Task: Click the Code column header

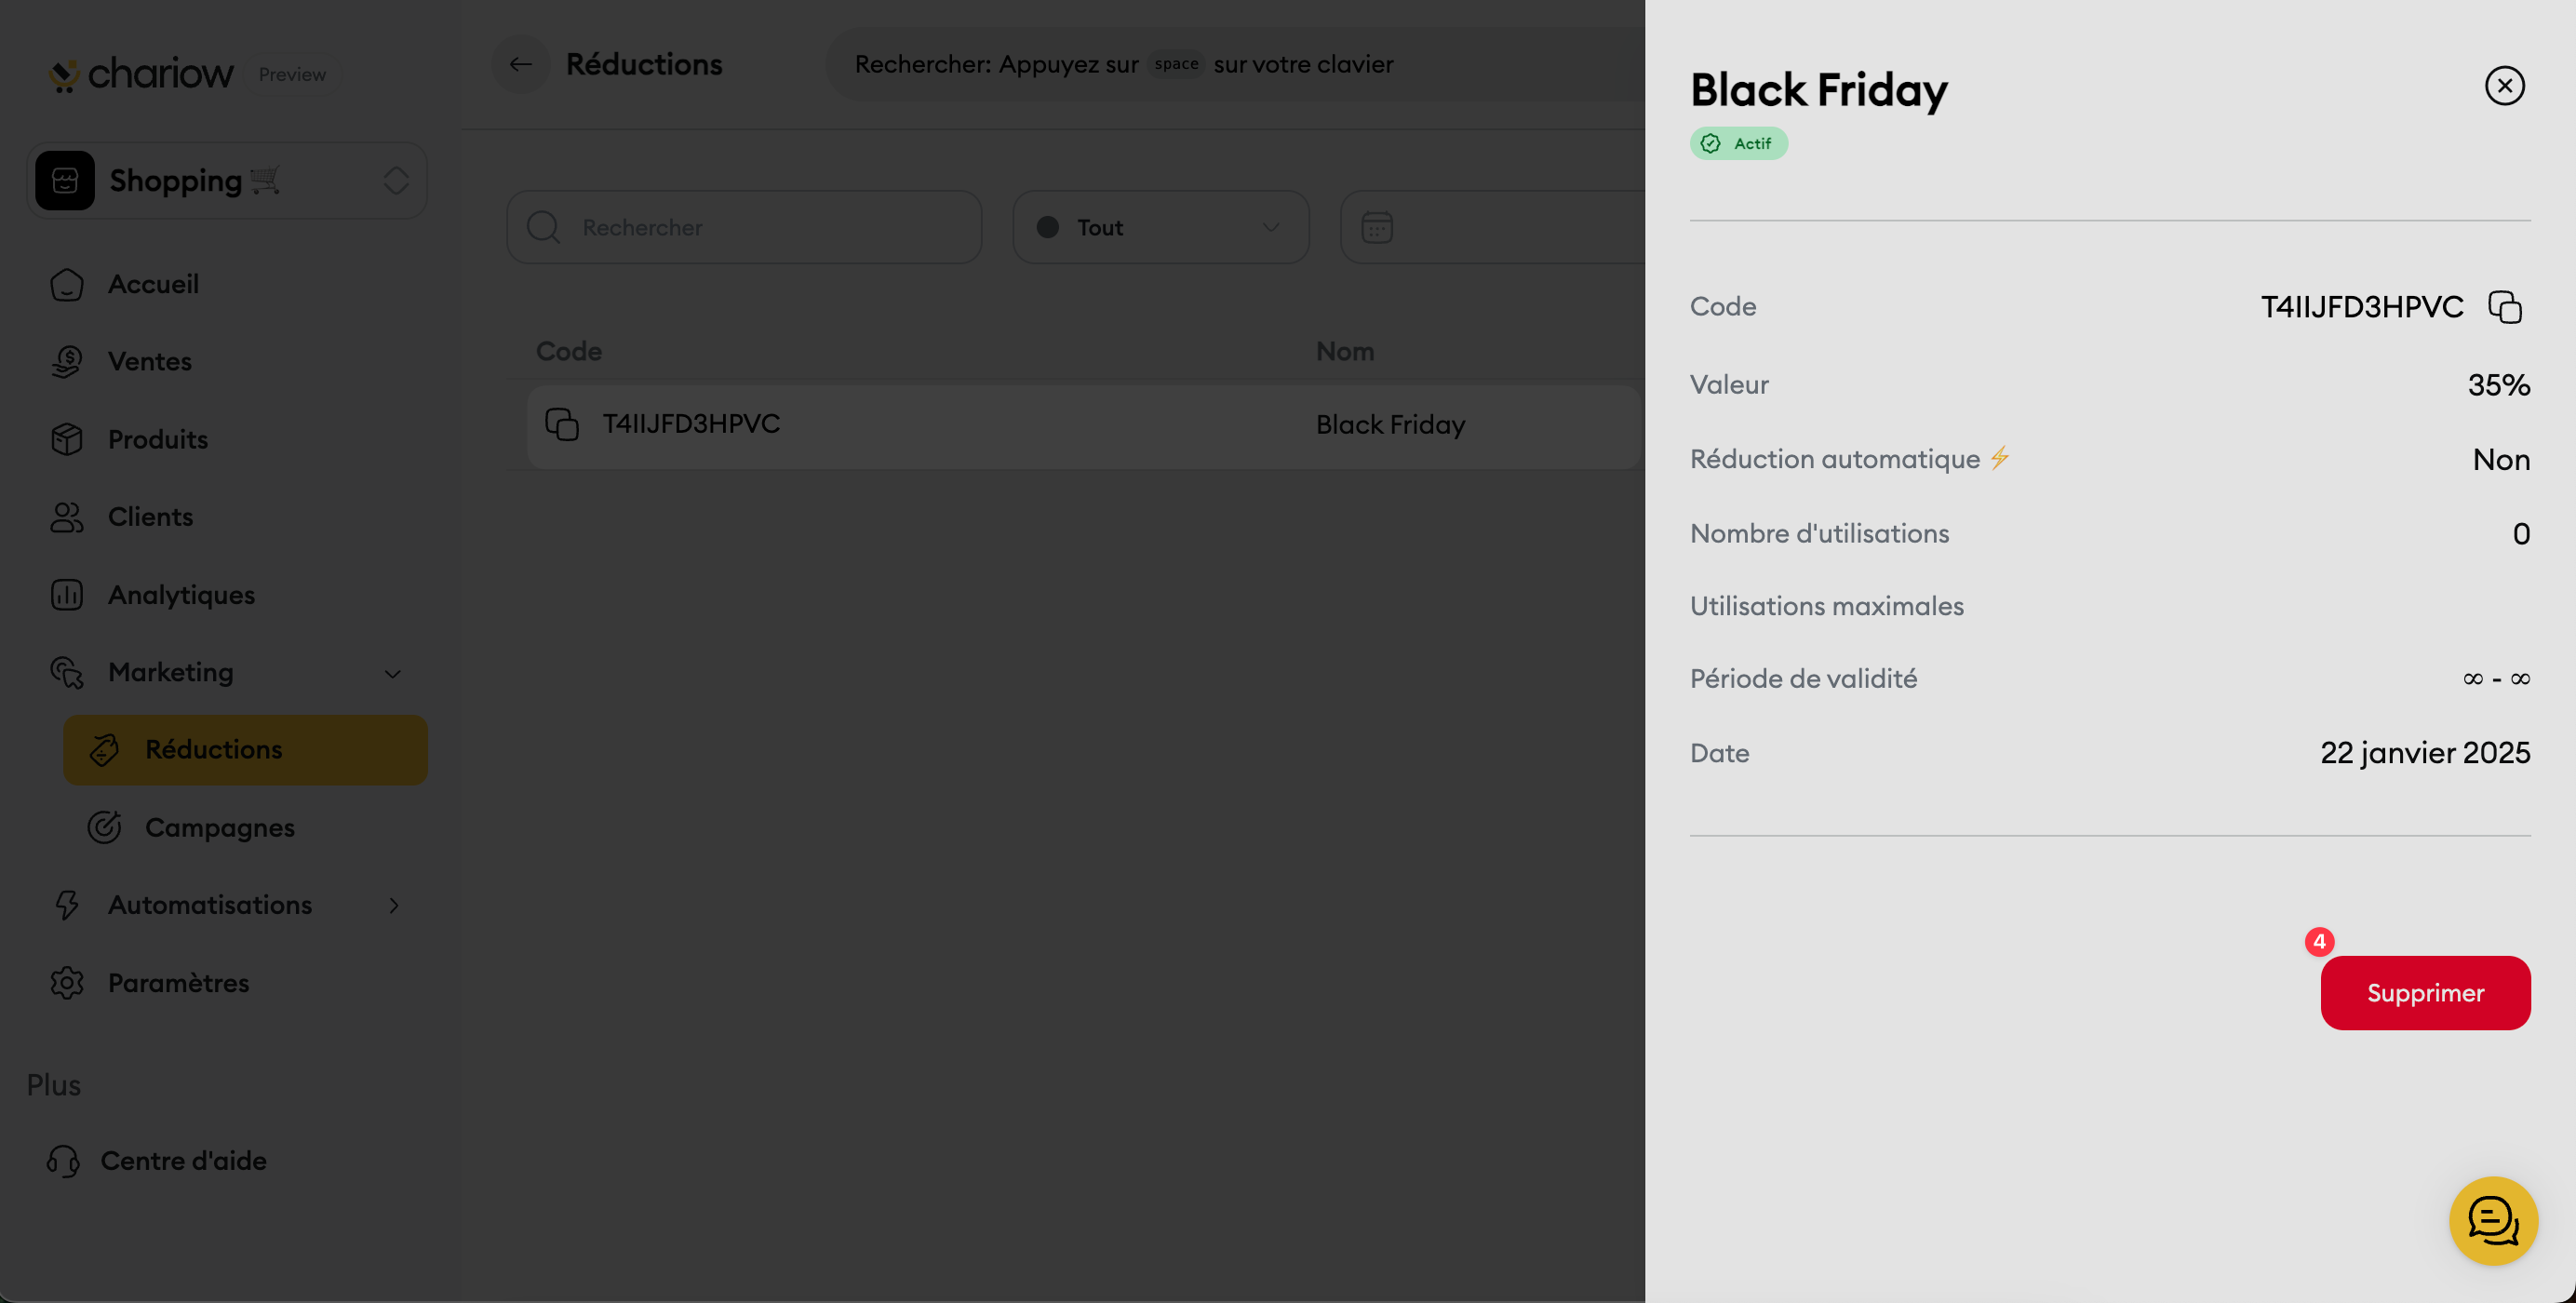Action: tap(569, 352)
